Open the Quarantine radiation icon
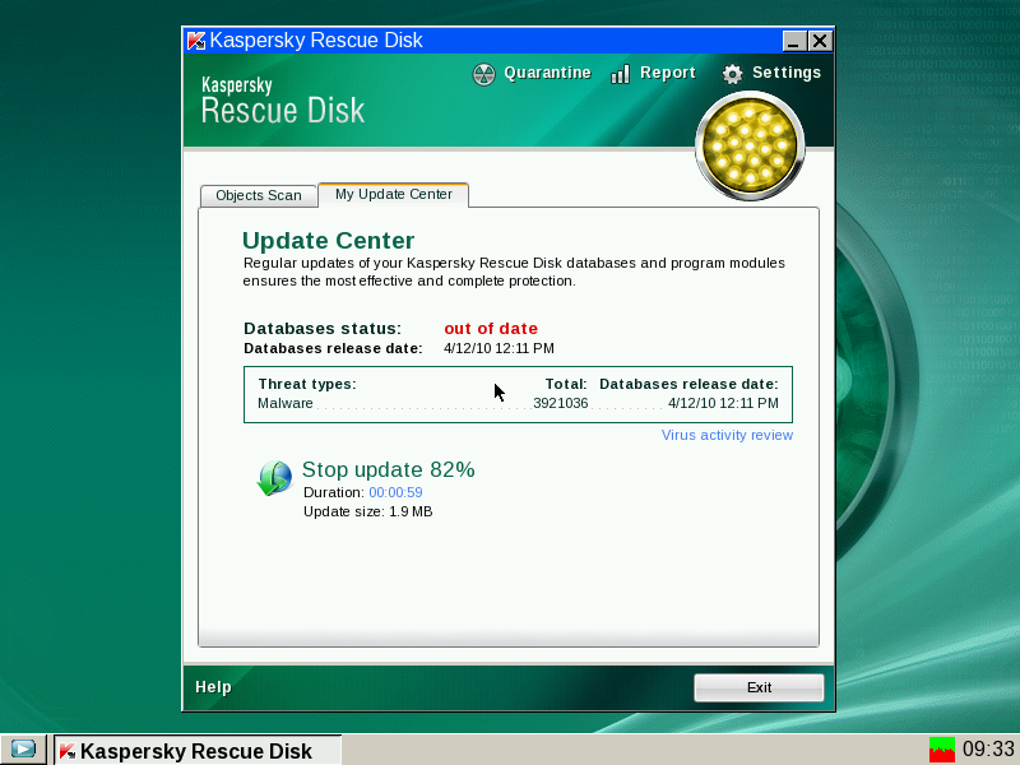 click(x=483, y=74)
